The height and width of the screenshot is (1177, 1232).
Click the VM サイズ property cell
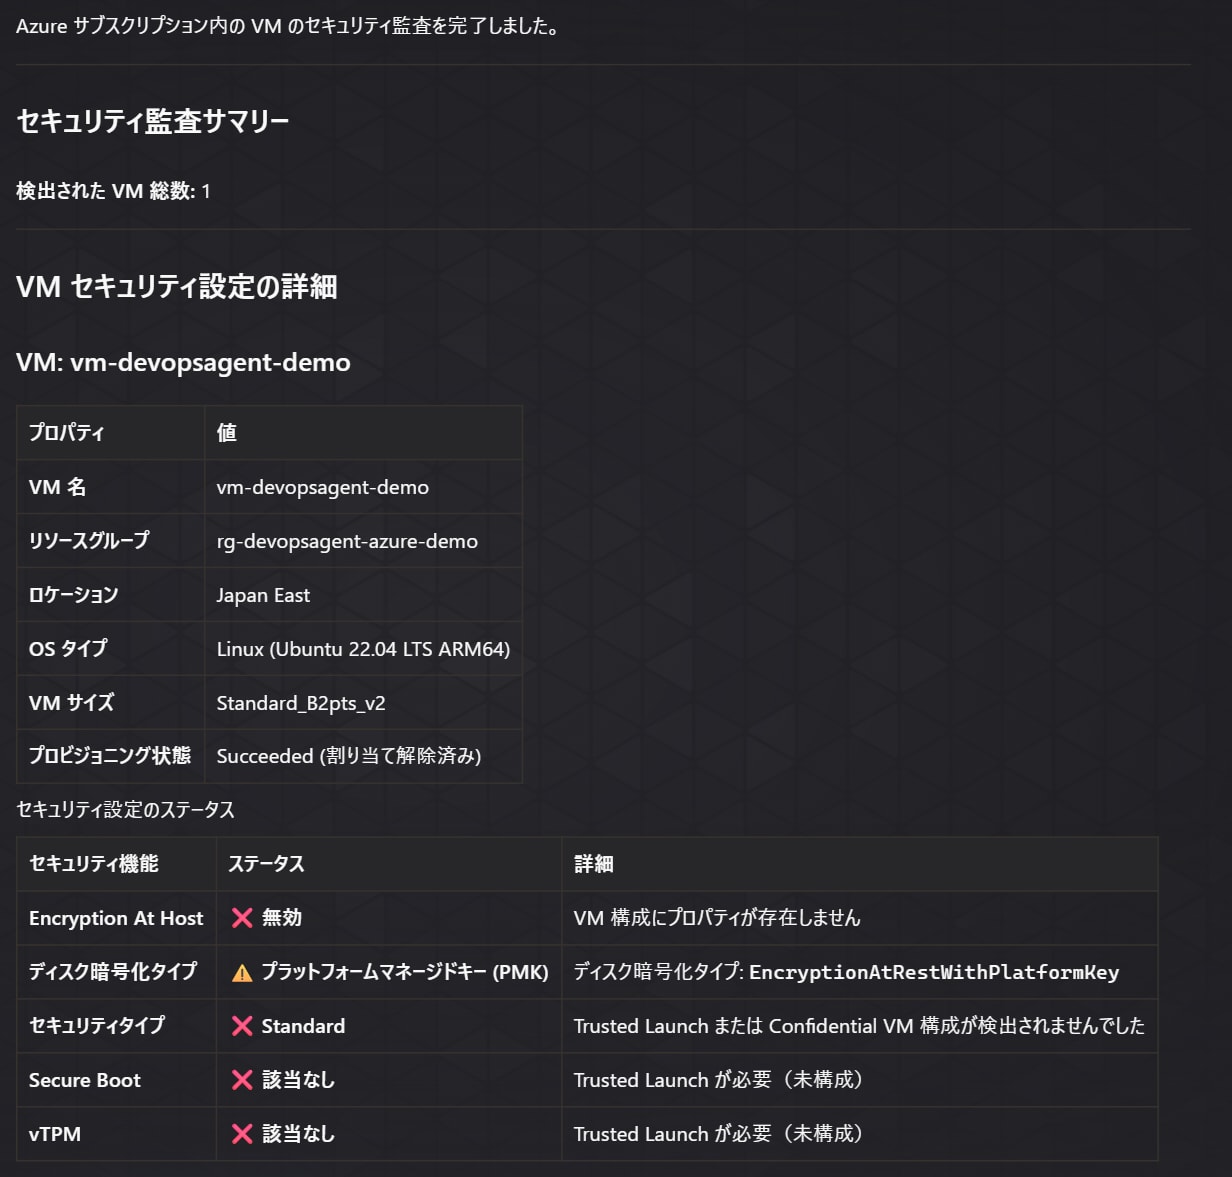pos(111,702)
